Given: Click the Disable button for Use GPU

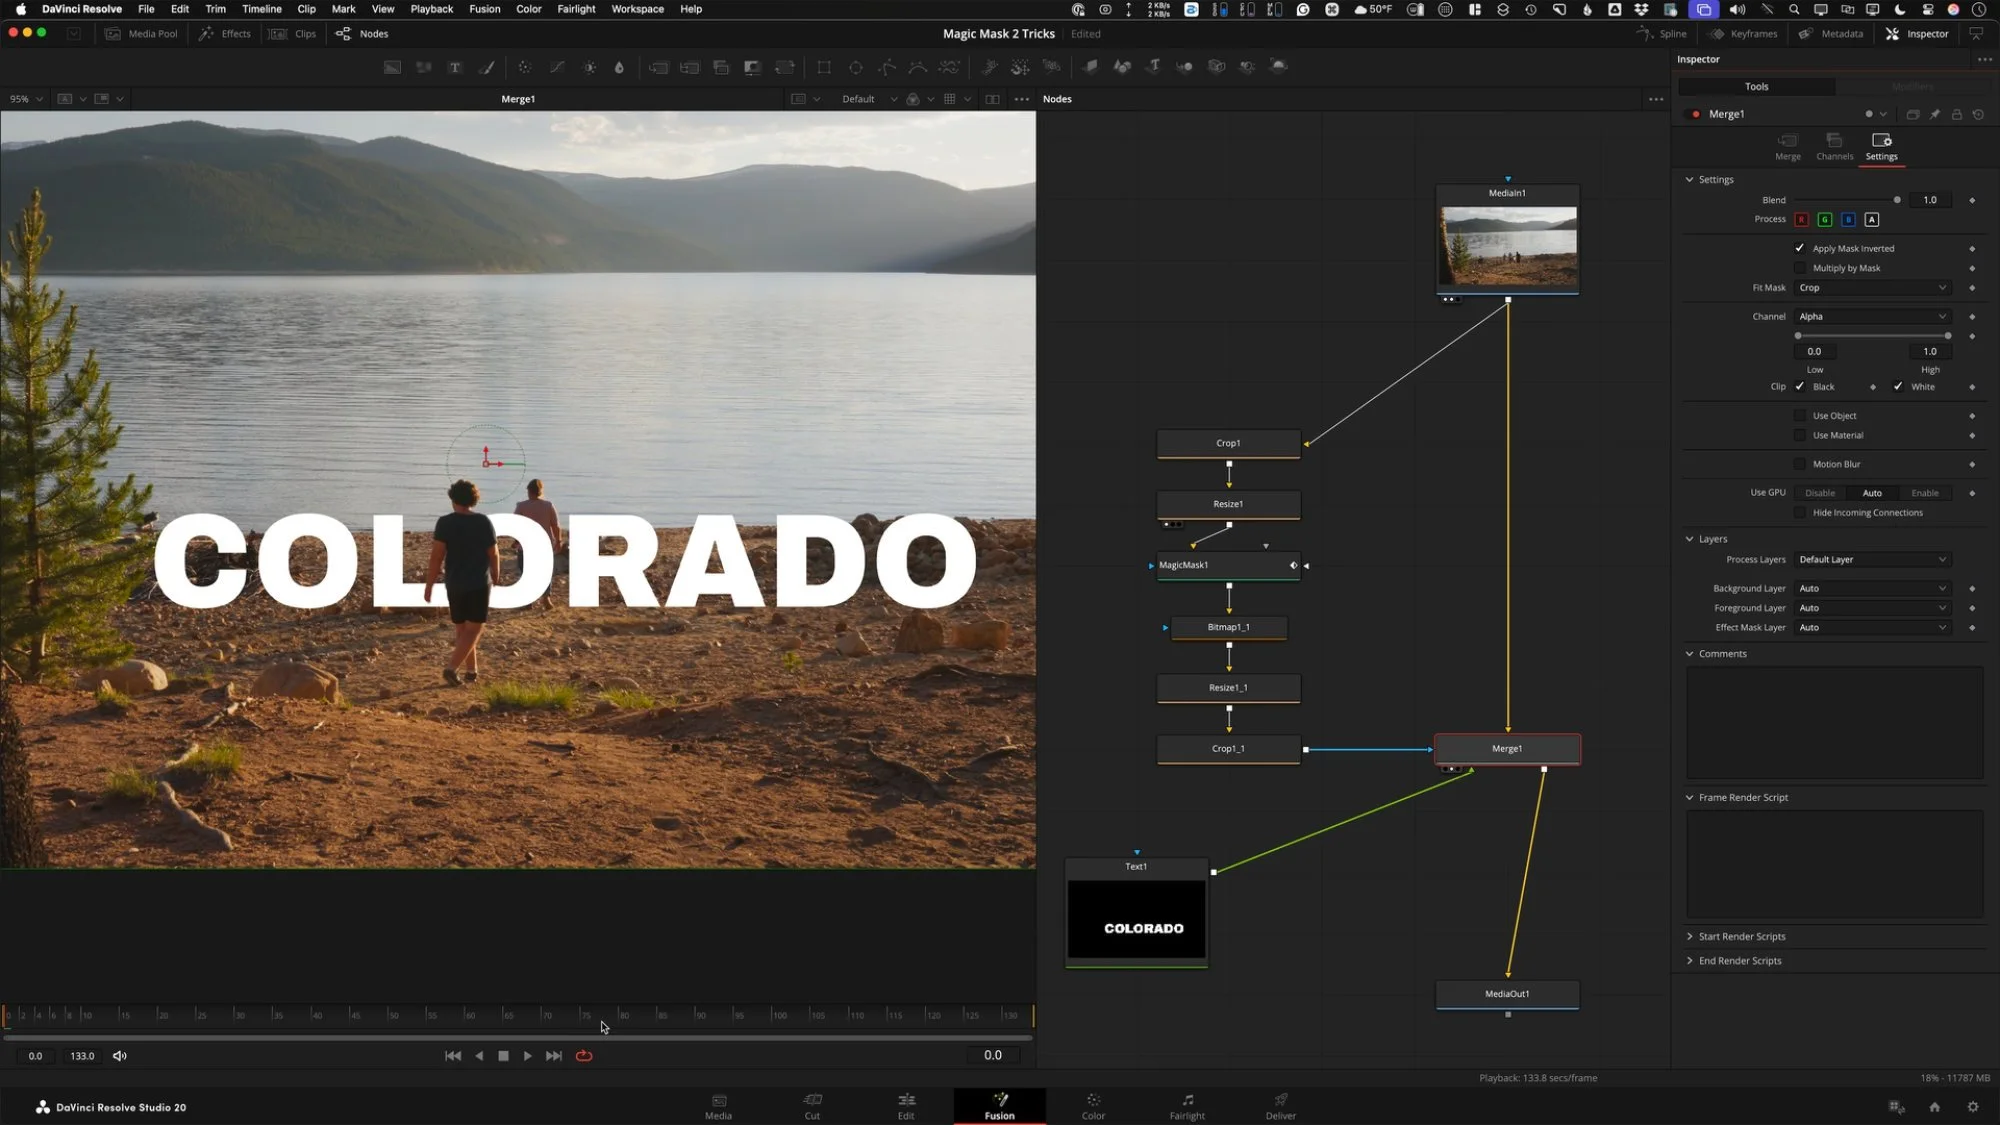Looking at the screenshot, I should (1819, 493).
